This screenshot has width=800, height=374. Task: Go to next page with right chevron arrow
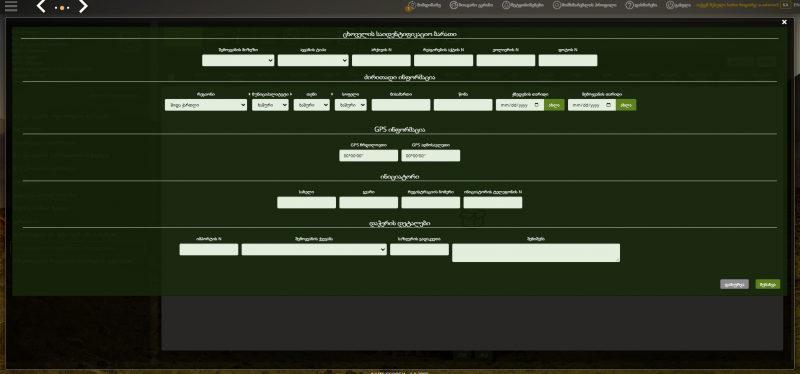click(x=83, y=7)
